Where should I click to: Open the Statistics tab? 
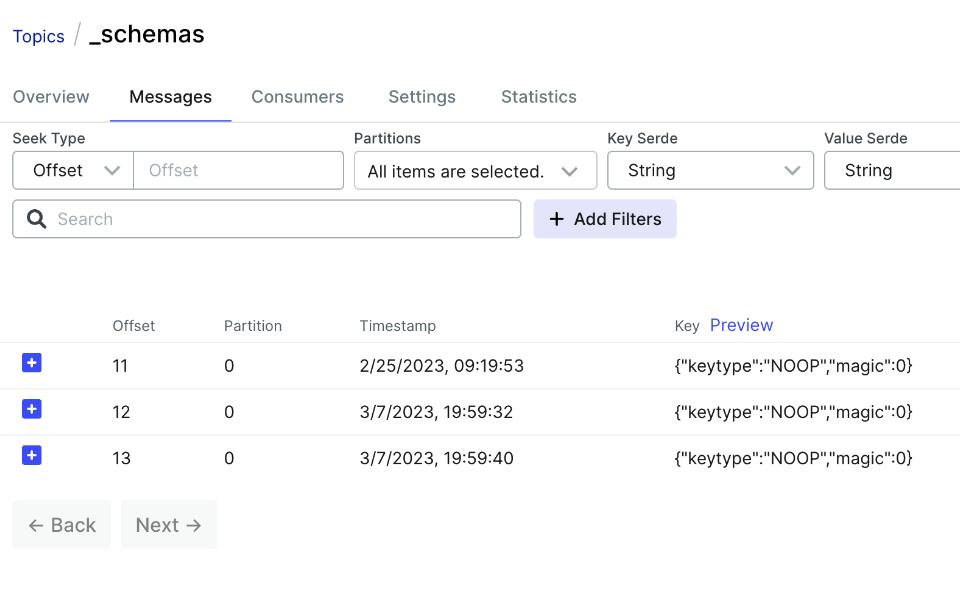point(539,97)
